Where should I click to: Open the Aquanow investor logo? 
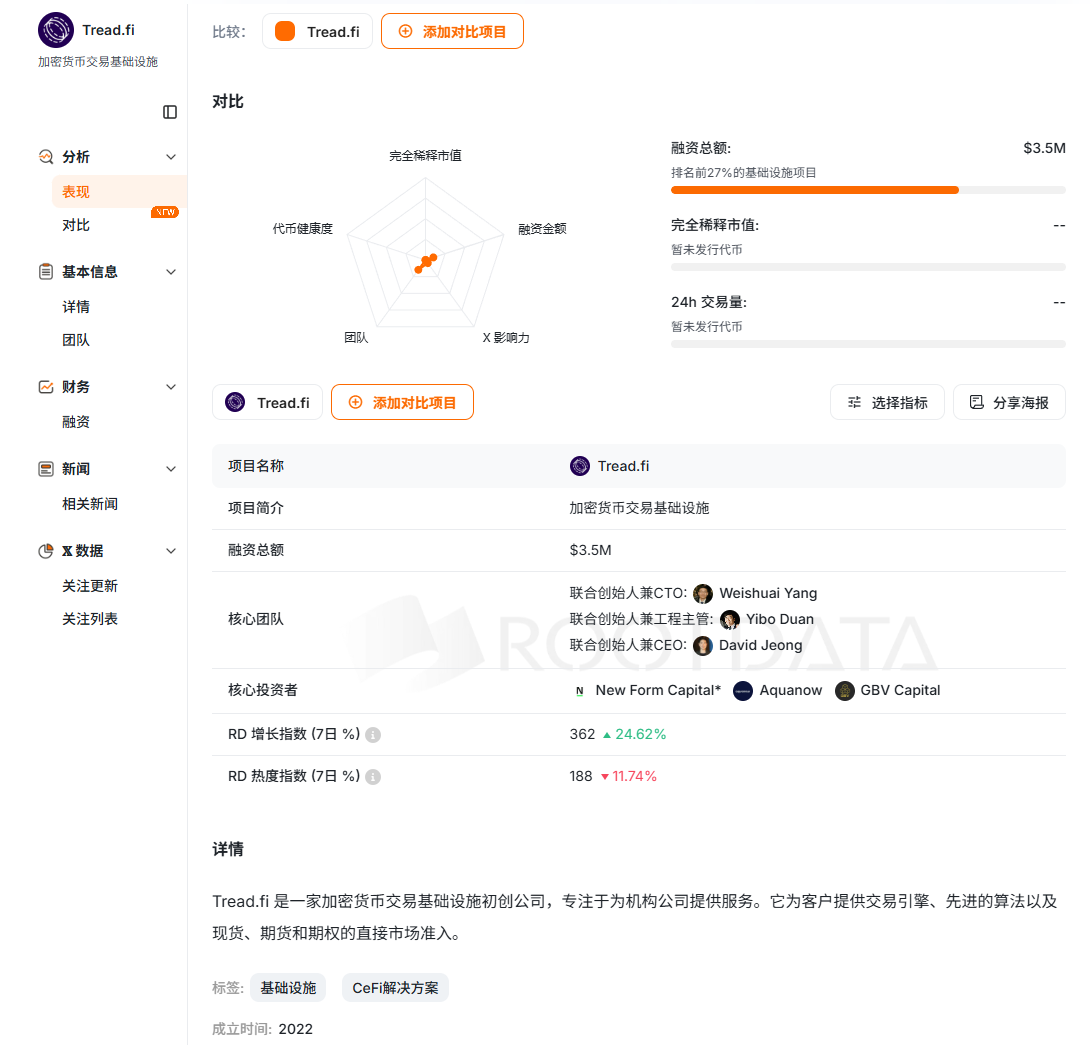point(743,691)
